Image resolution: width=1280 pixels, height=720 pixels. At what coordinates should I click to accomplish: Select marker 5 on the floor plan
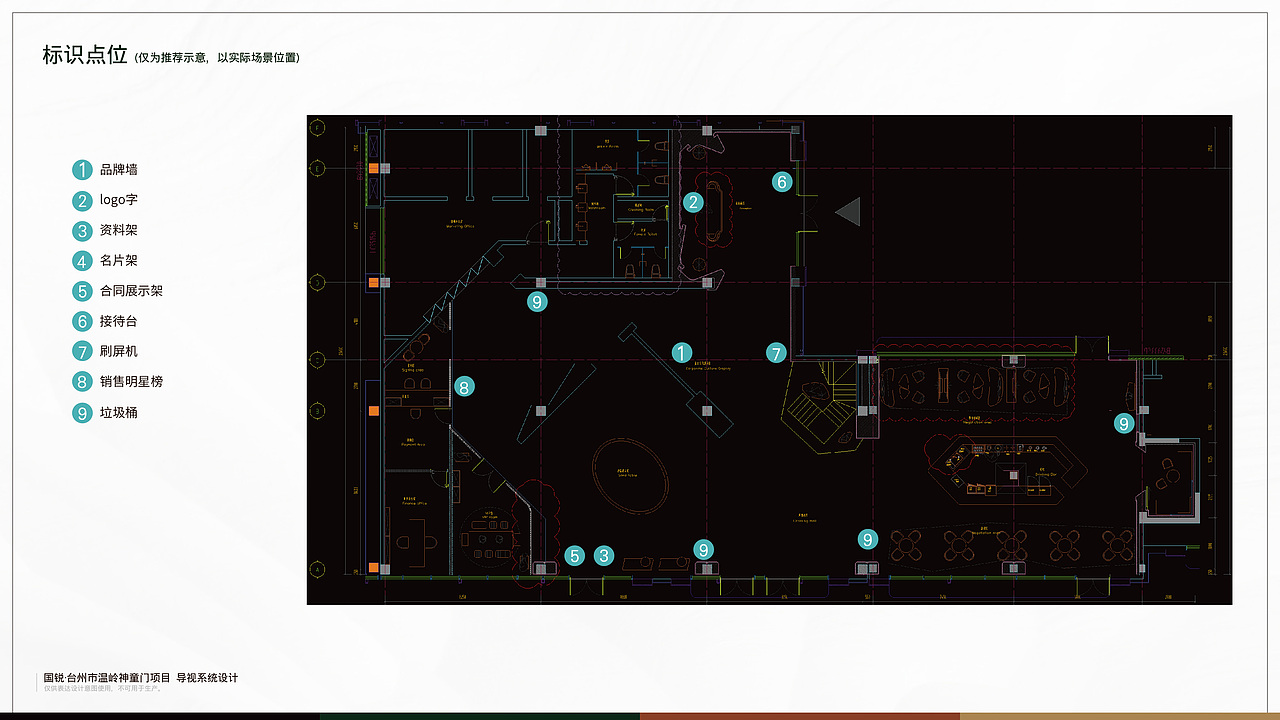tap(574, 556)
